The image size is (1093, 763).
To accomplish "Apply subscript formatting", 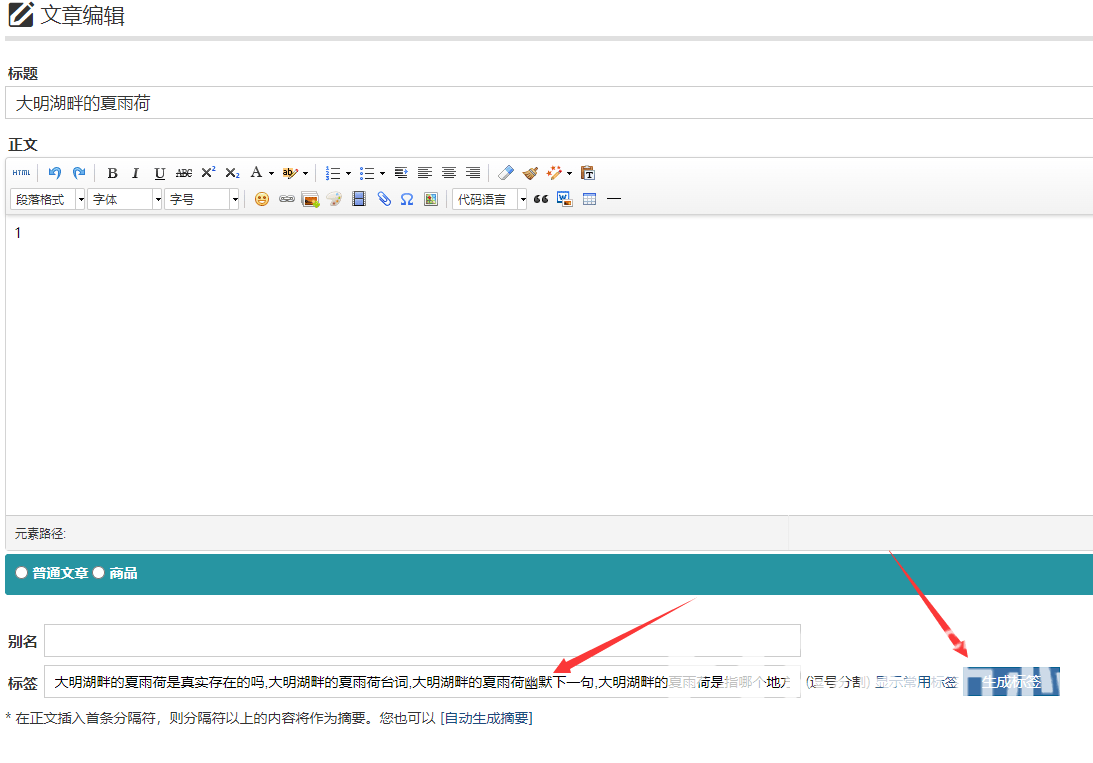I will [x=232, y=173].
